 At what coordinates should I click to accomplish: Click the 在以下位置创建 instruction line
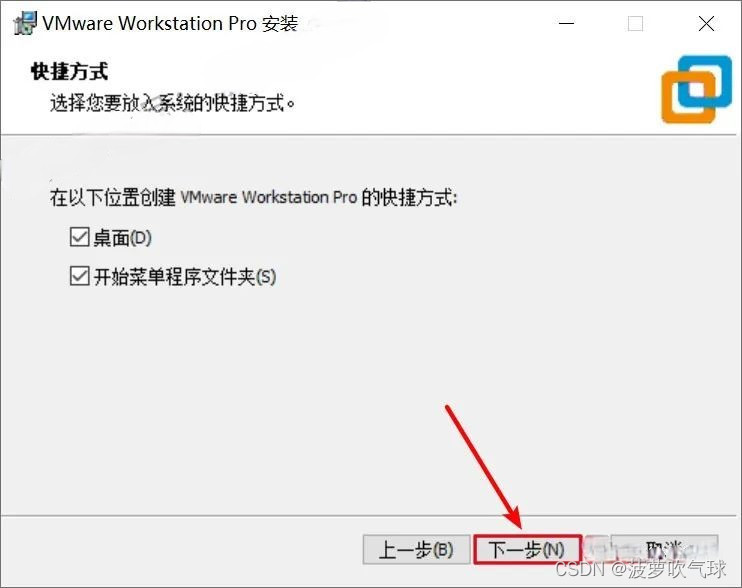click(254, 197)
